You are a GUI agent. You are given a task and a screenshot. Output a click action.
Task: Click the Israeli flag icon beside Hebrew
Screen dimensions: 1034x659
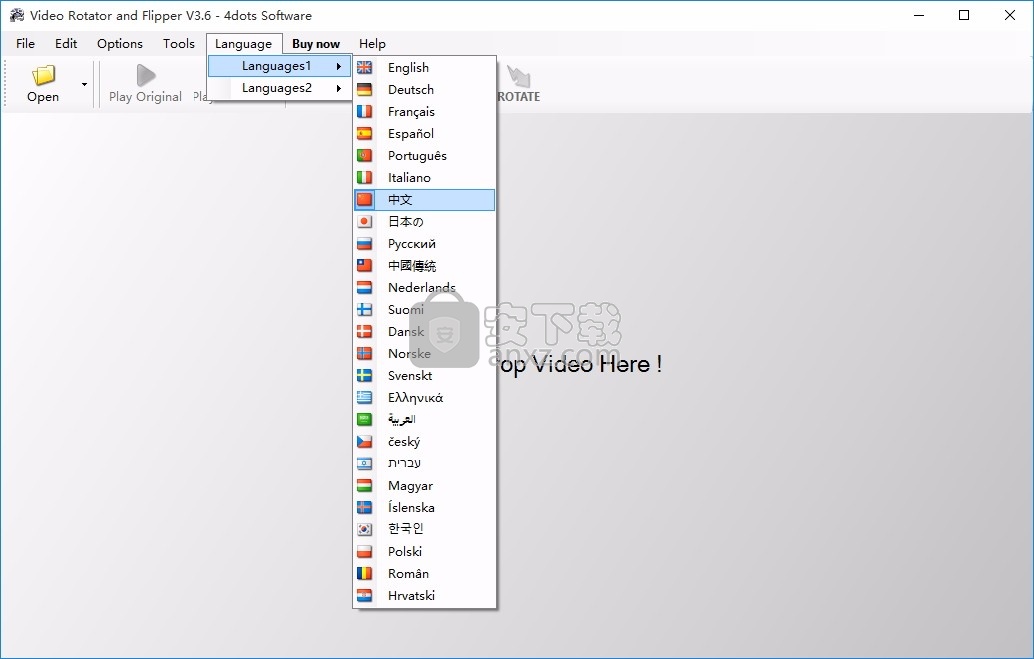pyautogui.click(x=364, y=463)
